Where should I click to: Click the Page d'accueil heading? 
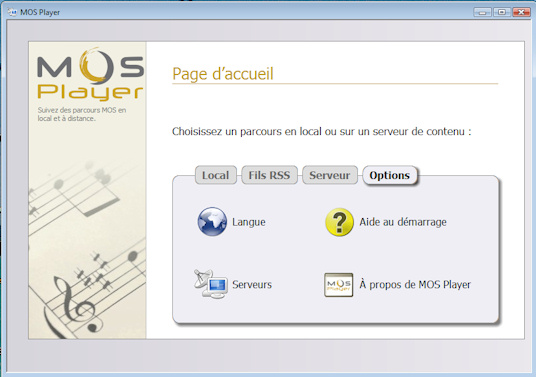[x=223, y=74]
